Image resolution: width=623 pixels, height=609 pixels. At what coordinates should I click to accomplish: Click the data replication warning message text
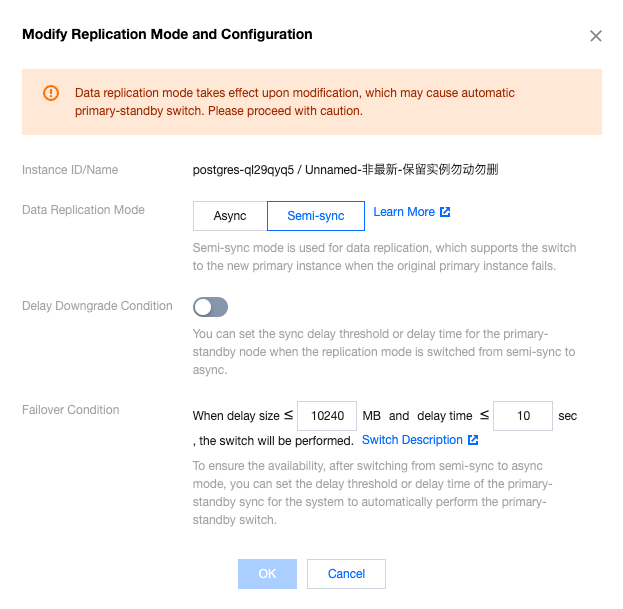point(295,101)
